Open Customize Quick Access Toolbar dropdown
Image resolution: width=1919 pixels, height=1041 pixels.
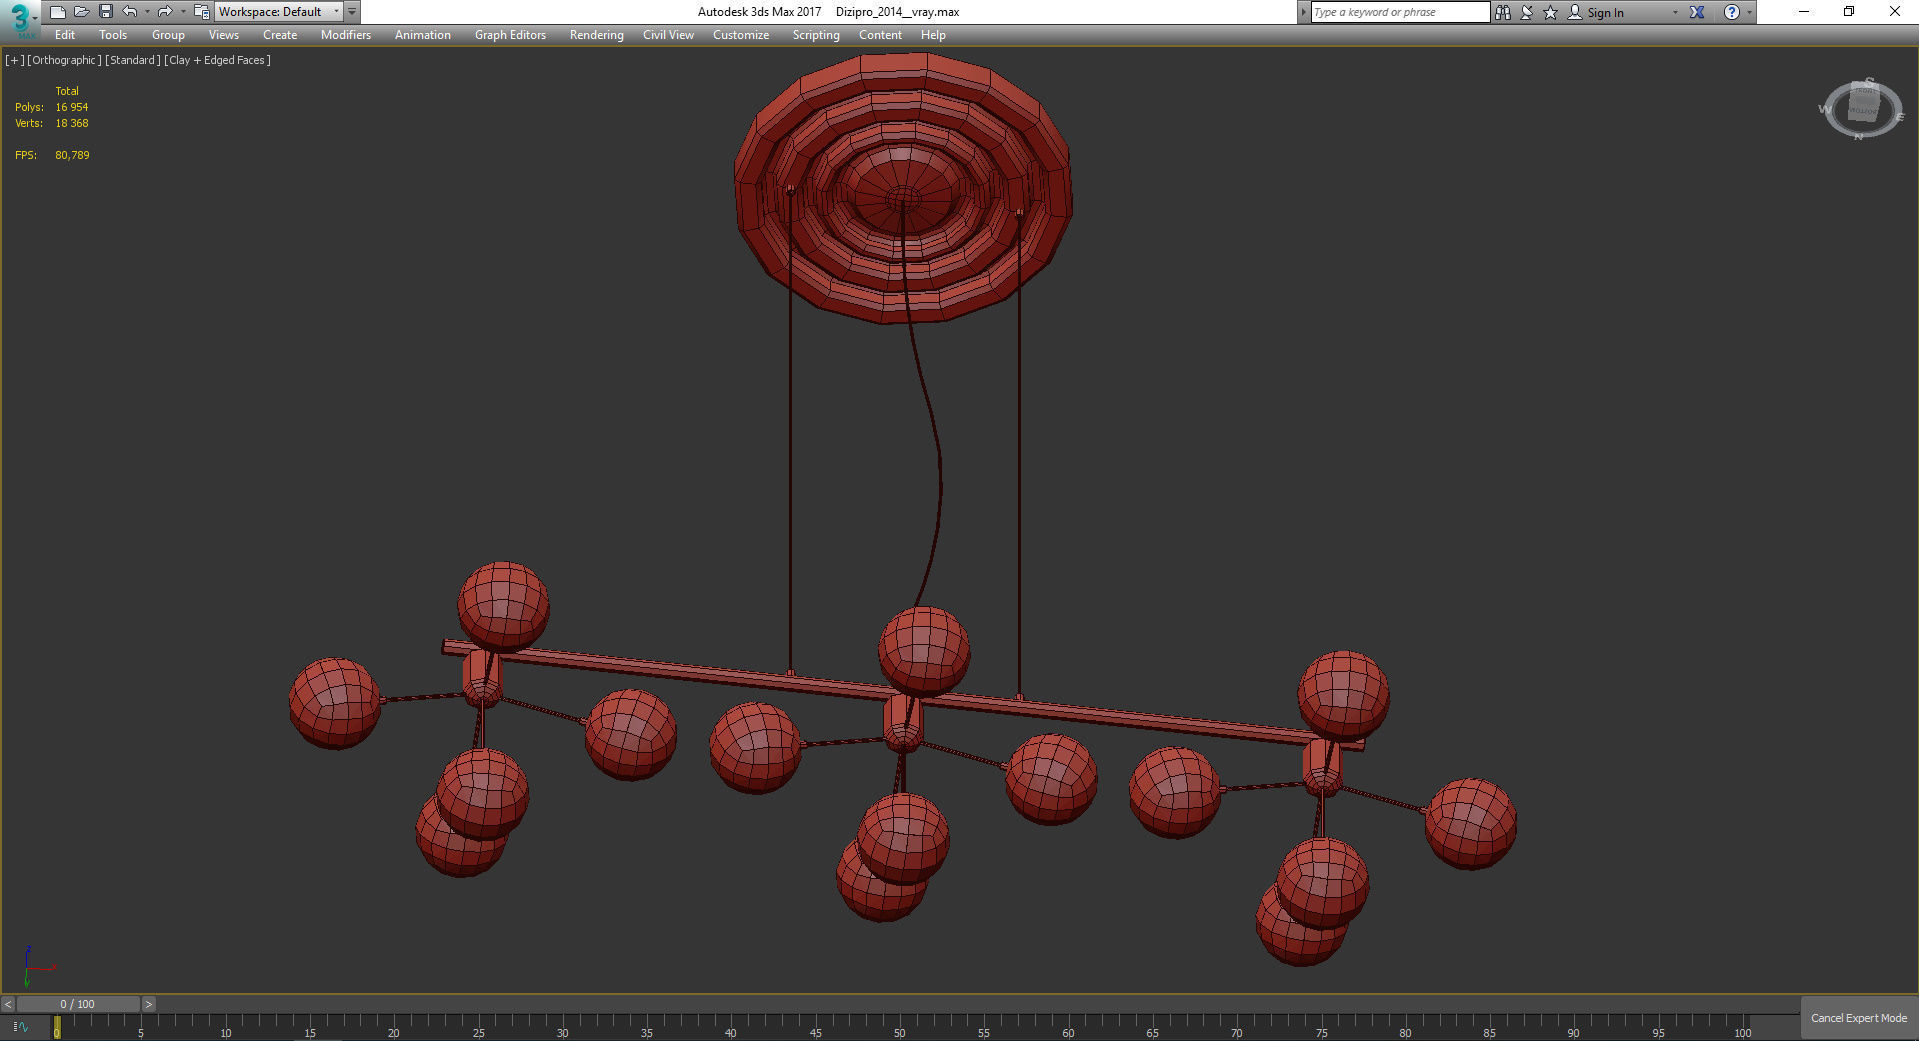[x=352, y=12]
